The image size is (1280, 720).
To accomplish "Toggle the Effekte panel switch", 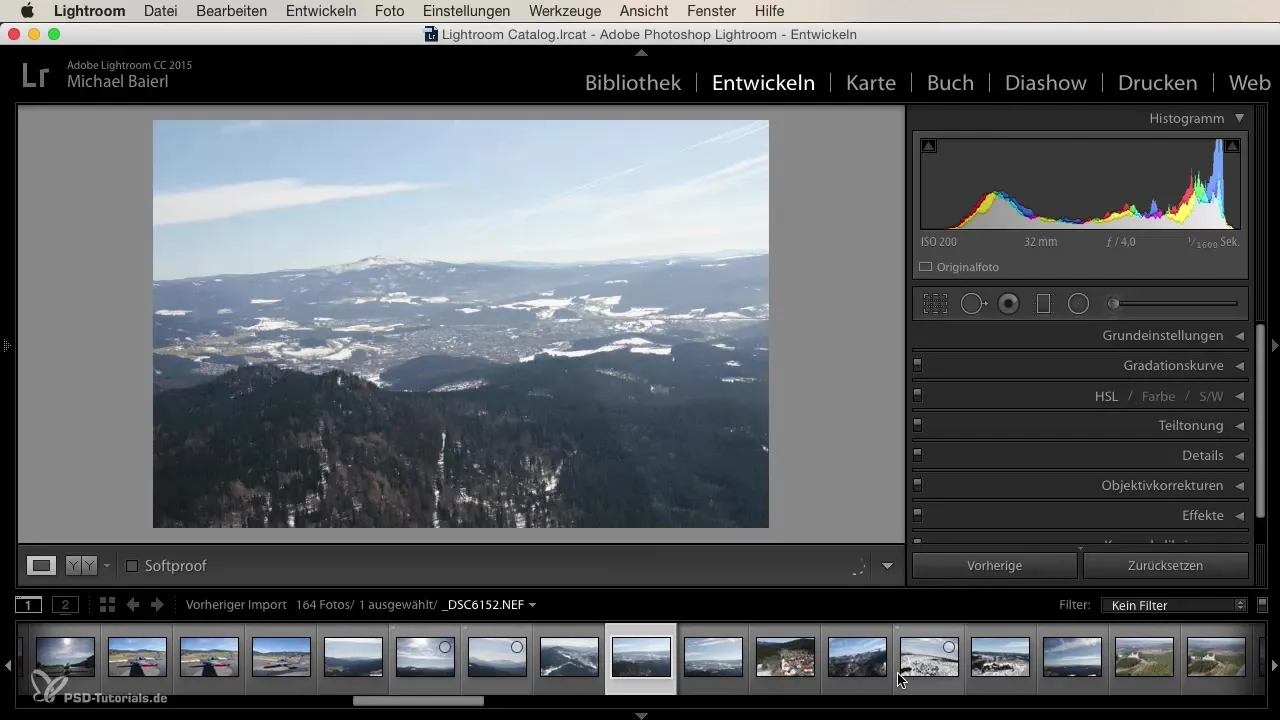I will click(917, 516).
